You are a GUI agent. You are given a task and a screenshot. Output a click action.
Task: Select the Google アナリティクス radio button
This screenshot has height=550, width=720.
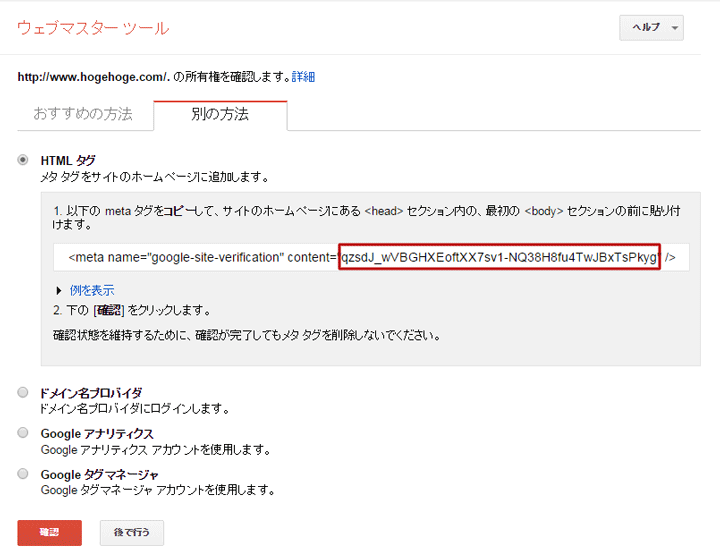click(x=23, y=434)
